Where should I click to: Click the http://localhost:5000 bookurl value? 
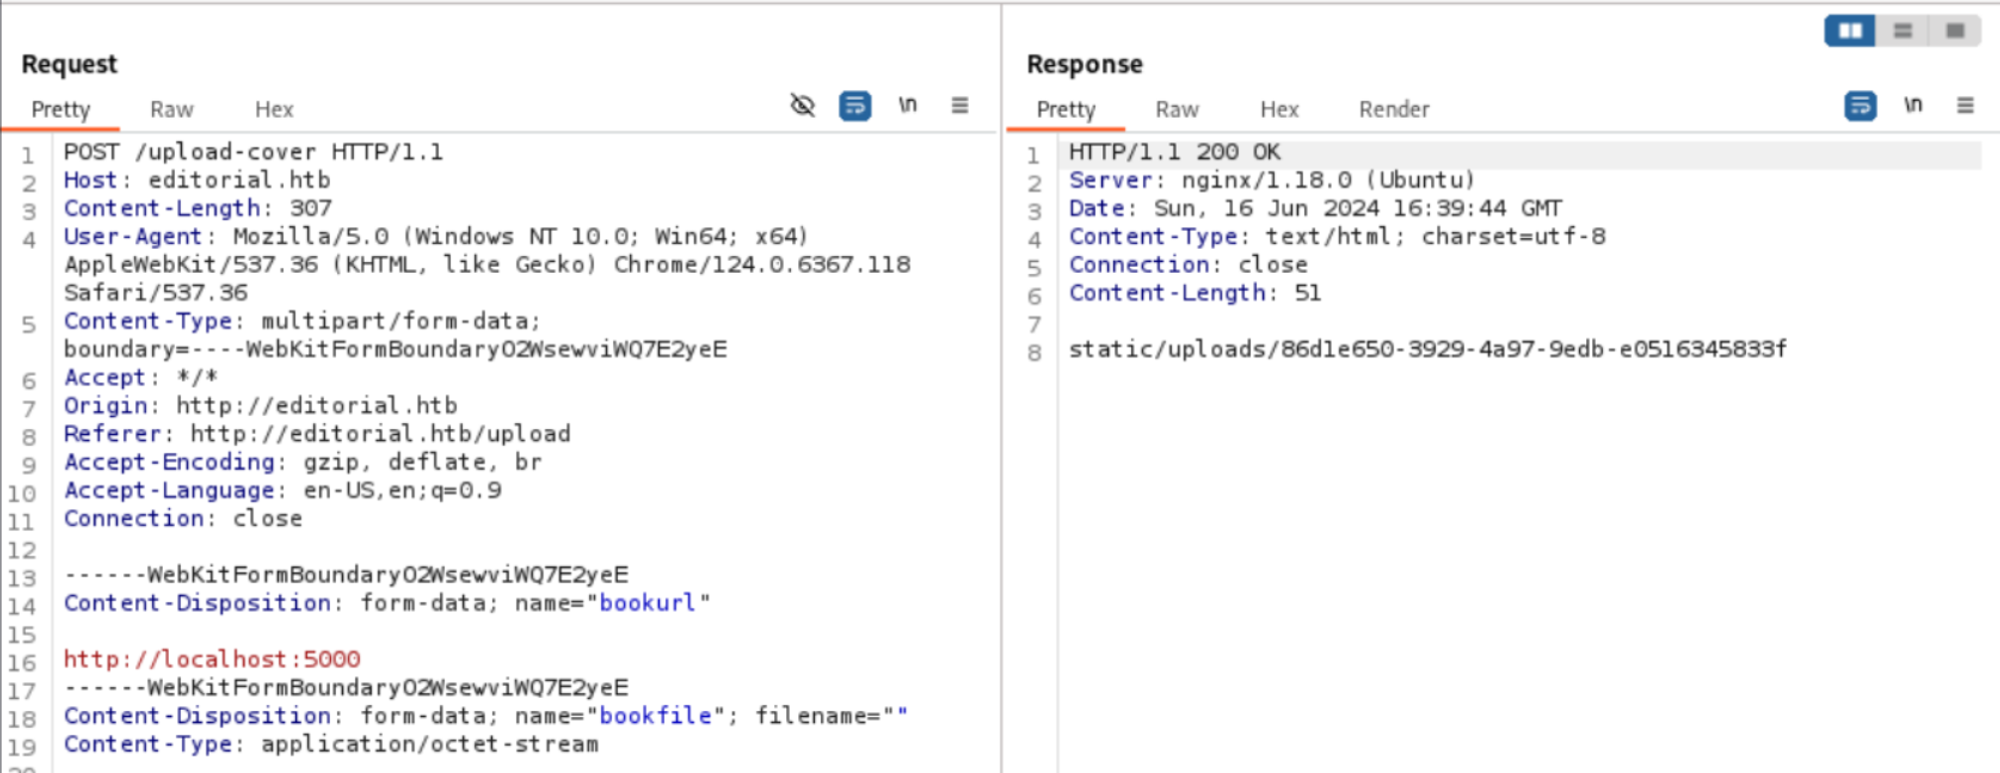coord(212,659)
